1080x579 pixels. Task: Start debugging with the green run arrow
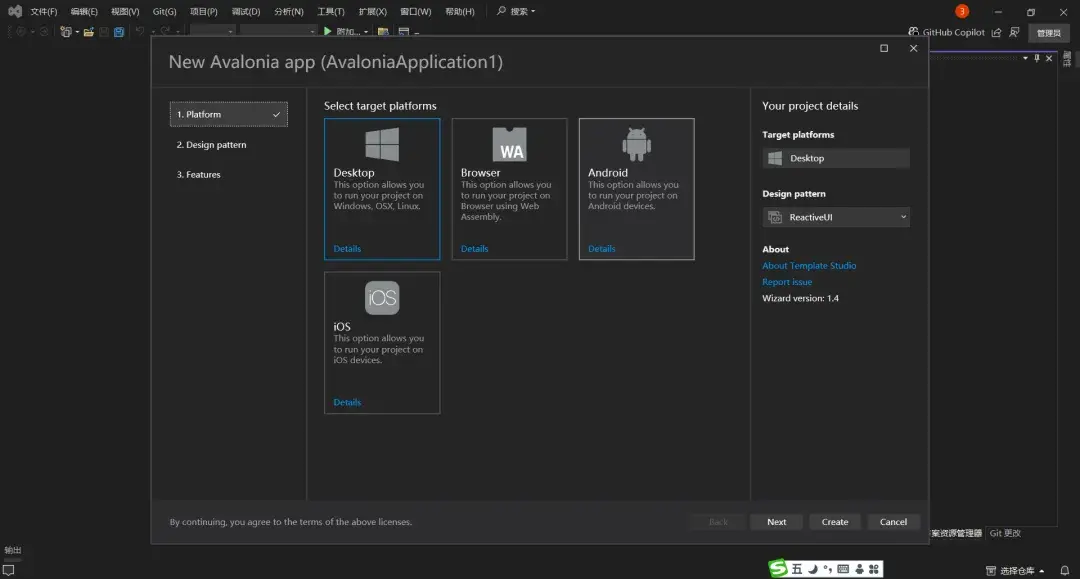[328, 31]
